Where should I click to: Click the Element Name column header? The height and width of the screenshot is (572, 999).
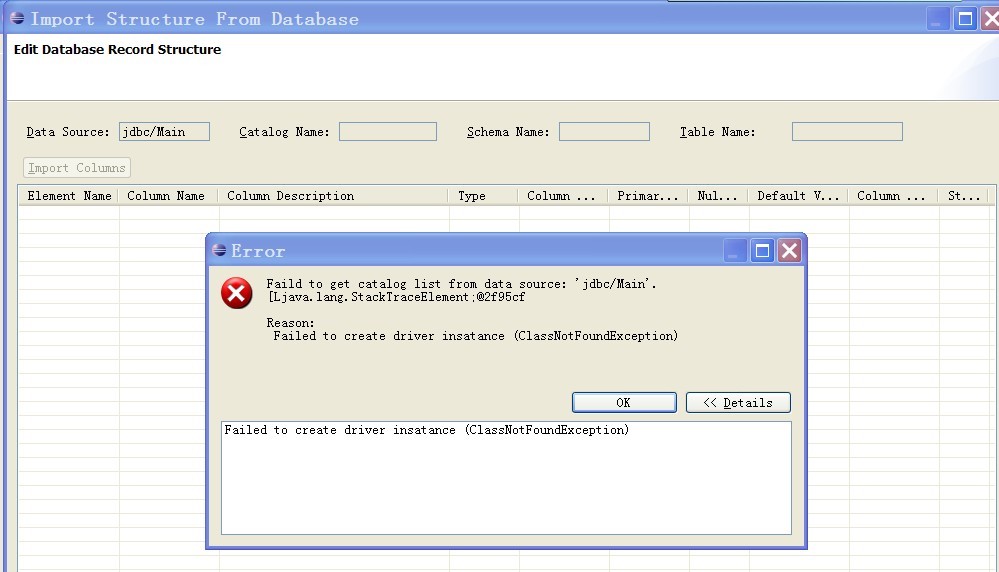pyautogui.click(x=69, y=196)
